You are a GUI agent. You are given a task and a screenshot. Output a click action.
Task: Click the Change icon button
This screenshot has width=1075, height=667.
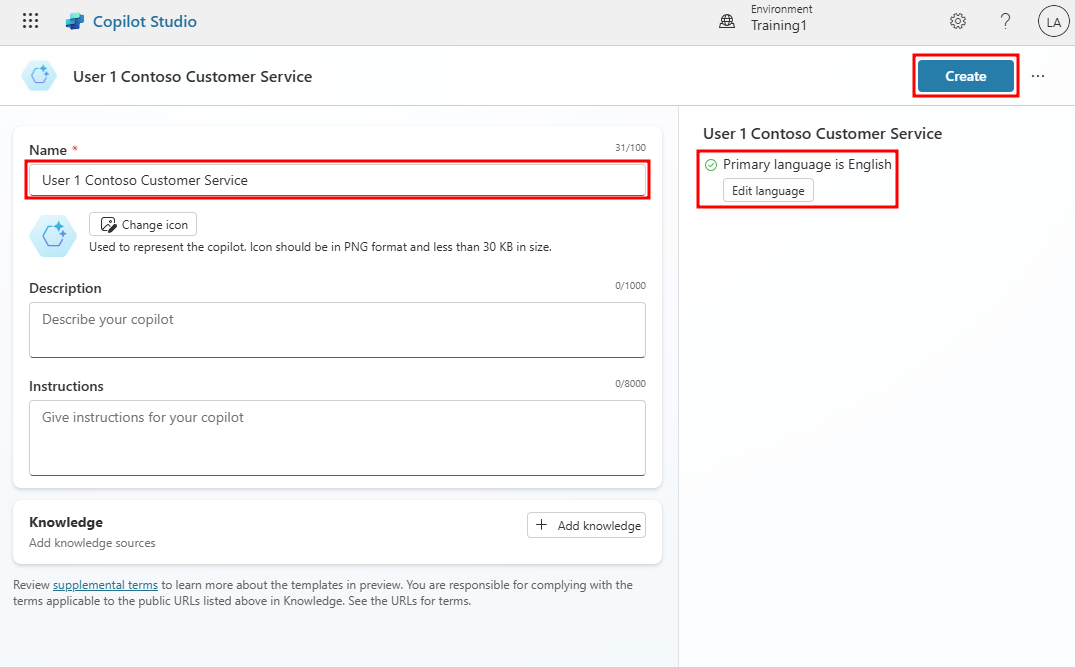click(x=143, y=225)
